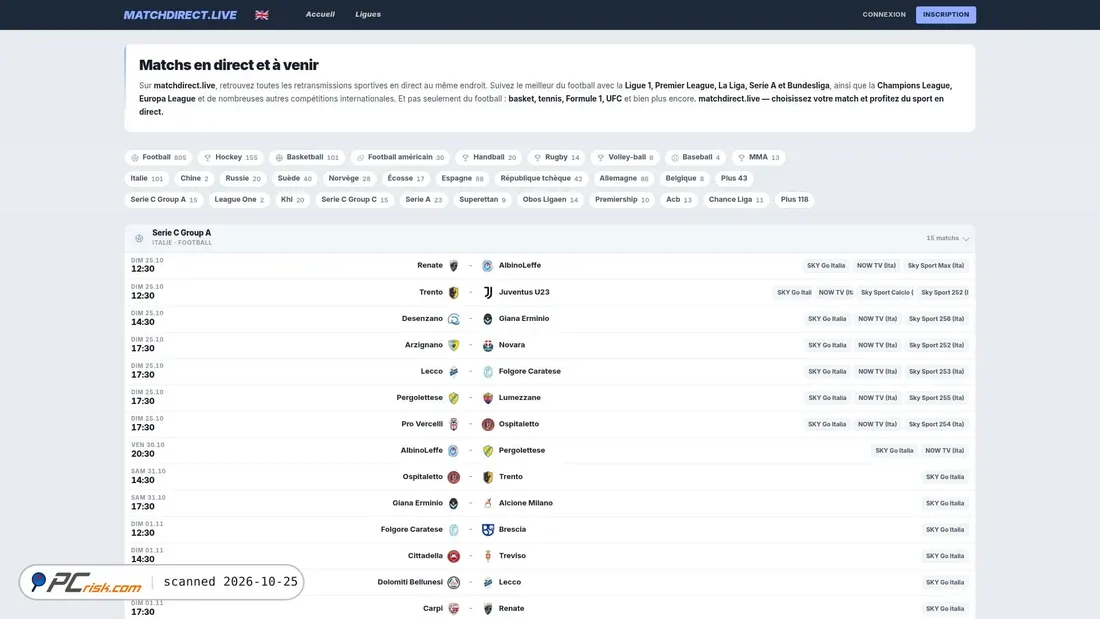
Task: Filter matches by Baseball sport
Action: (x=695, y=157)
